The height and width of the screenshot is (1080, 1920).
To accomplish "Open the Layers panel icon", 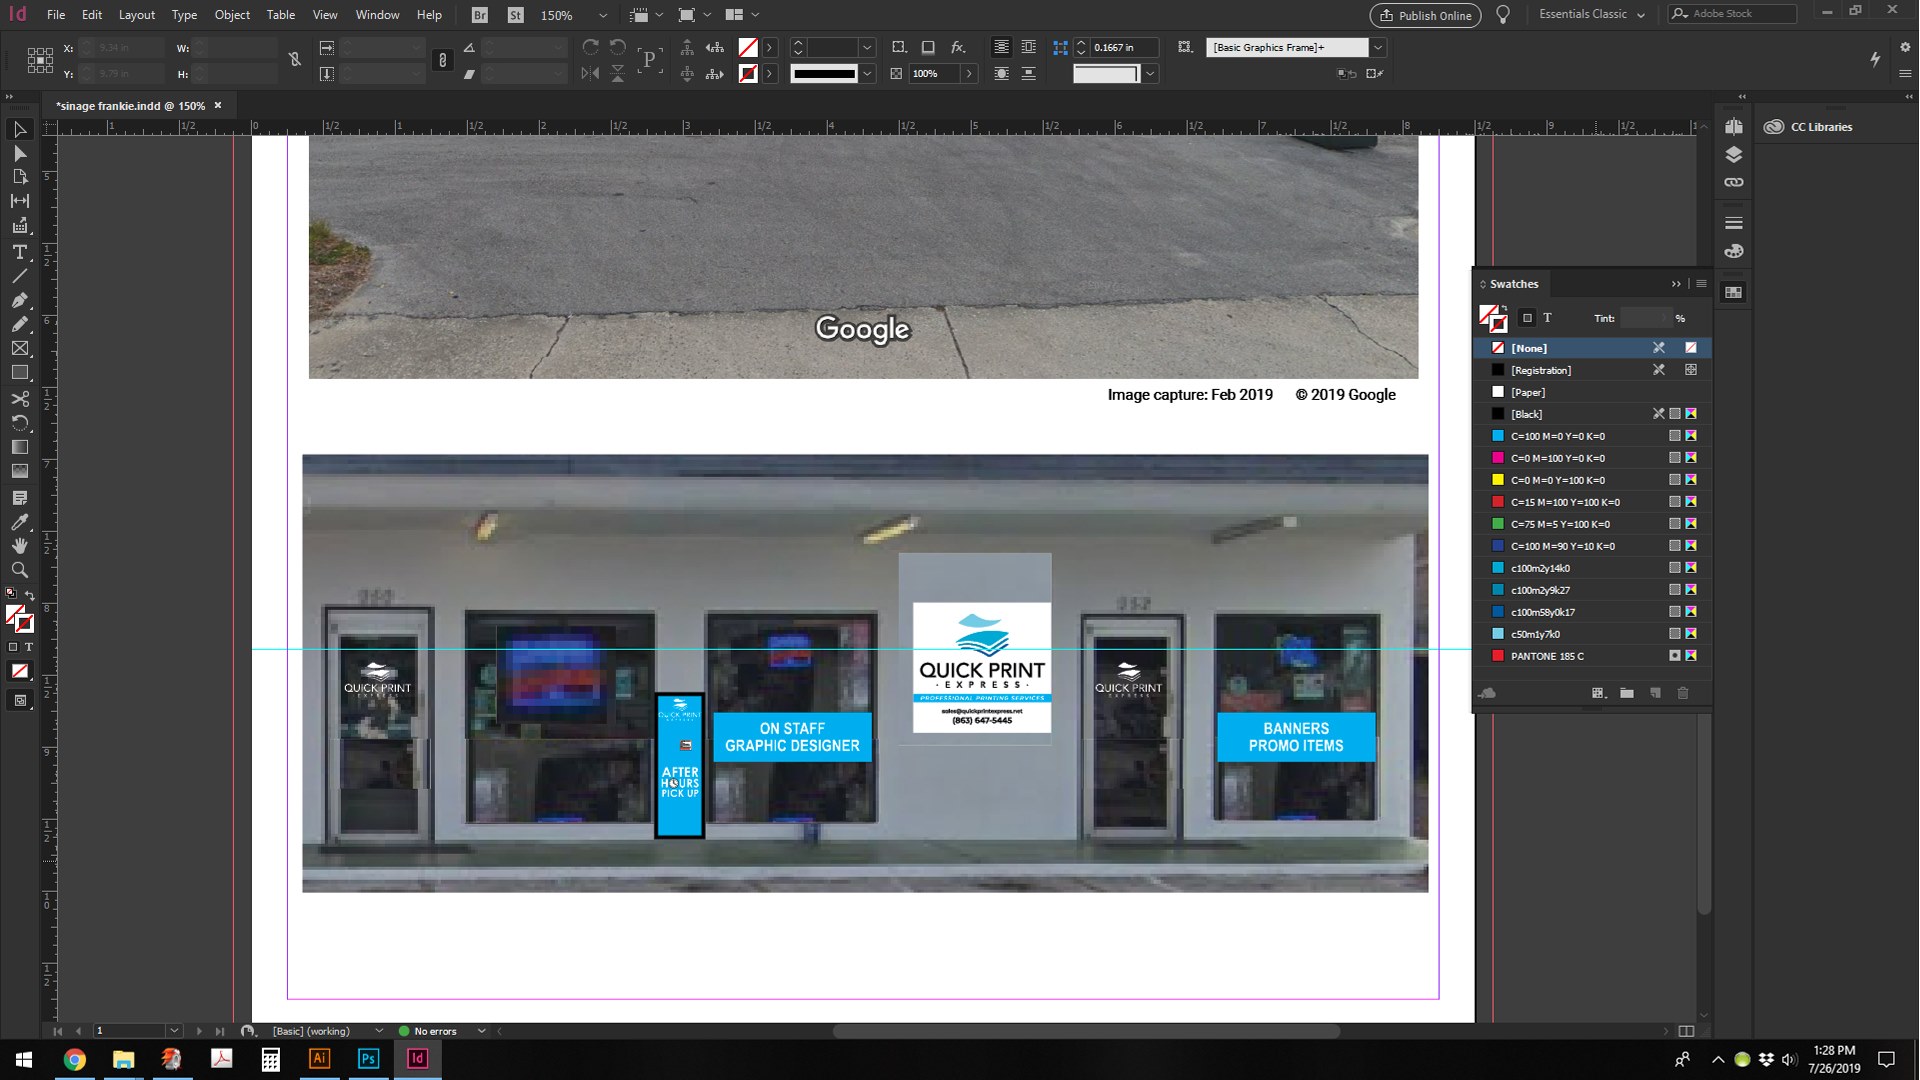I will tap(1734, 155).
